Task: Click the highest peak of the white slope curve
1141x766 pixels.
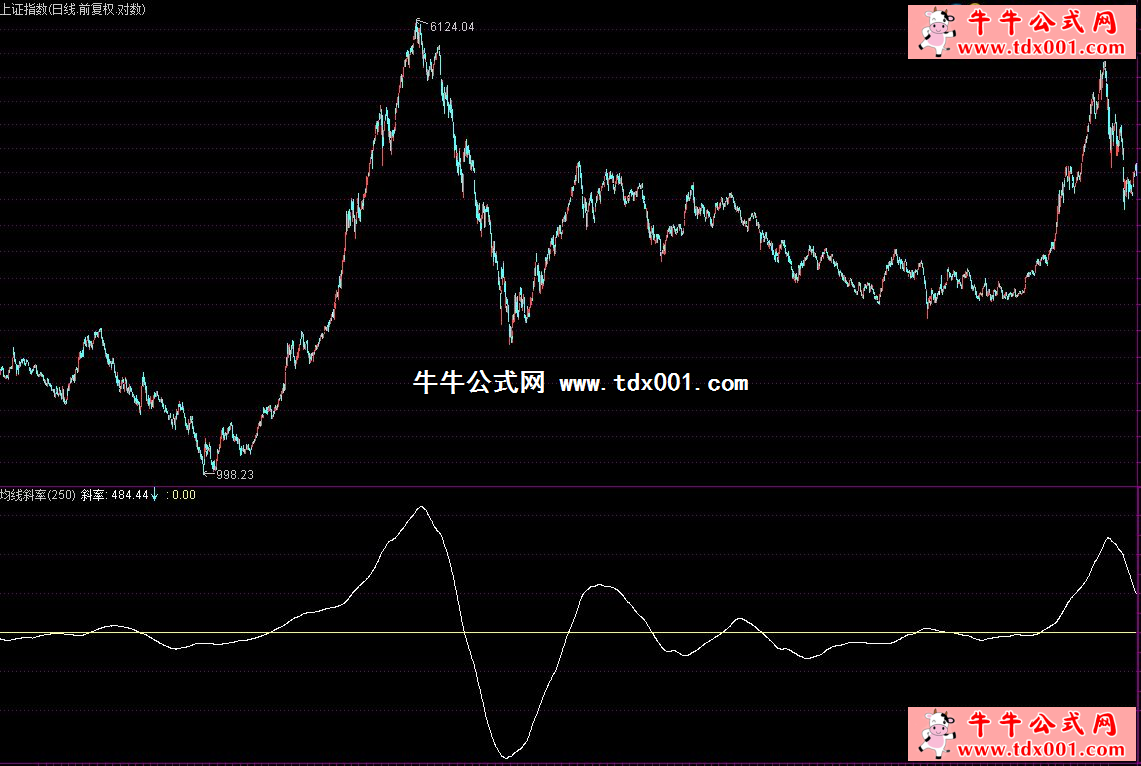Action: pos(421,507)
